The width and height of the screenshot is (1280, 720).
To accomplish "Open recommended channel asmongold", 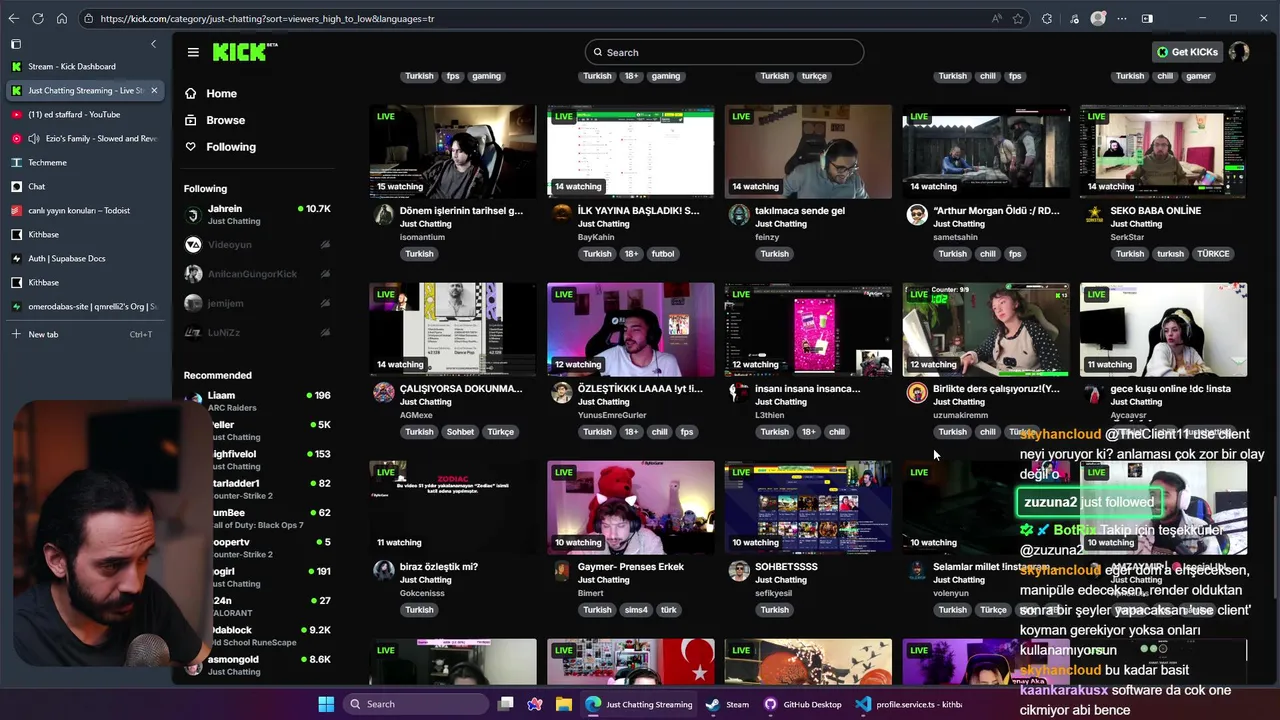I will coord(258,665).
